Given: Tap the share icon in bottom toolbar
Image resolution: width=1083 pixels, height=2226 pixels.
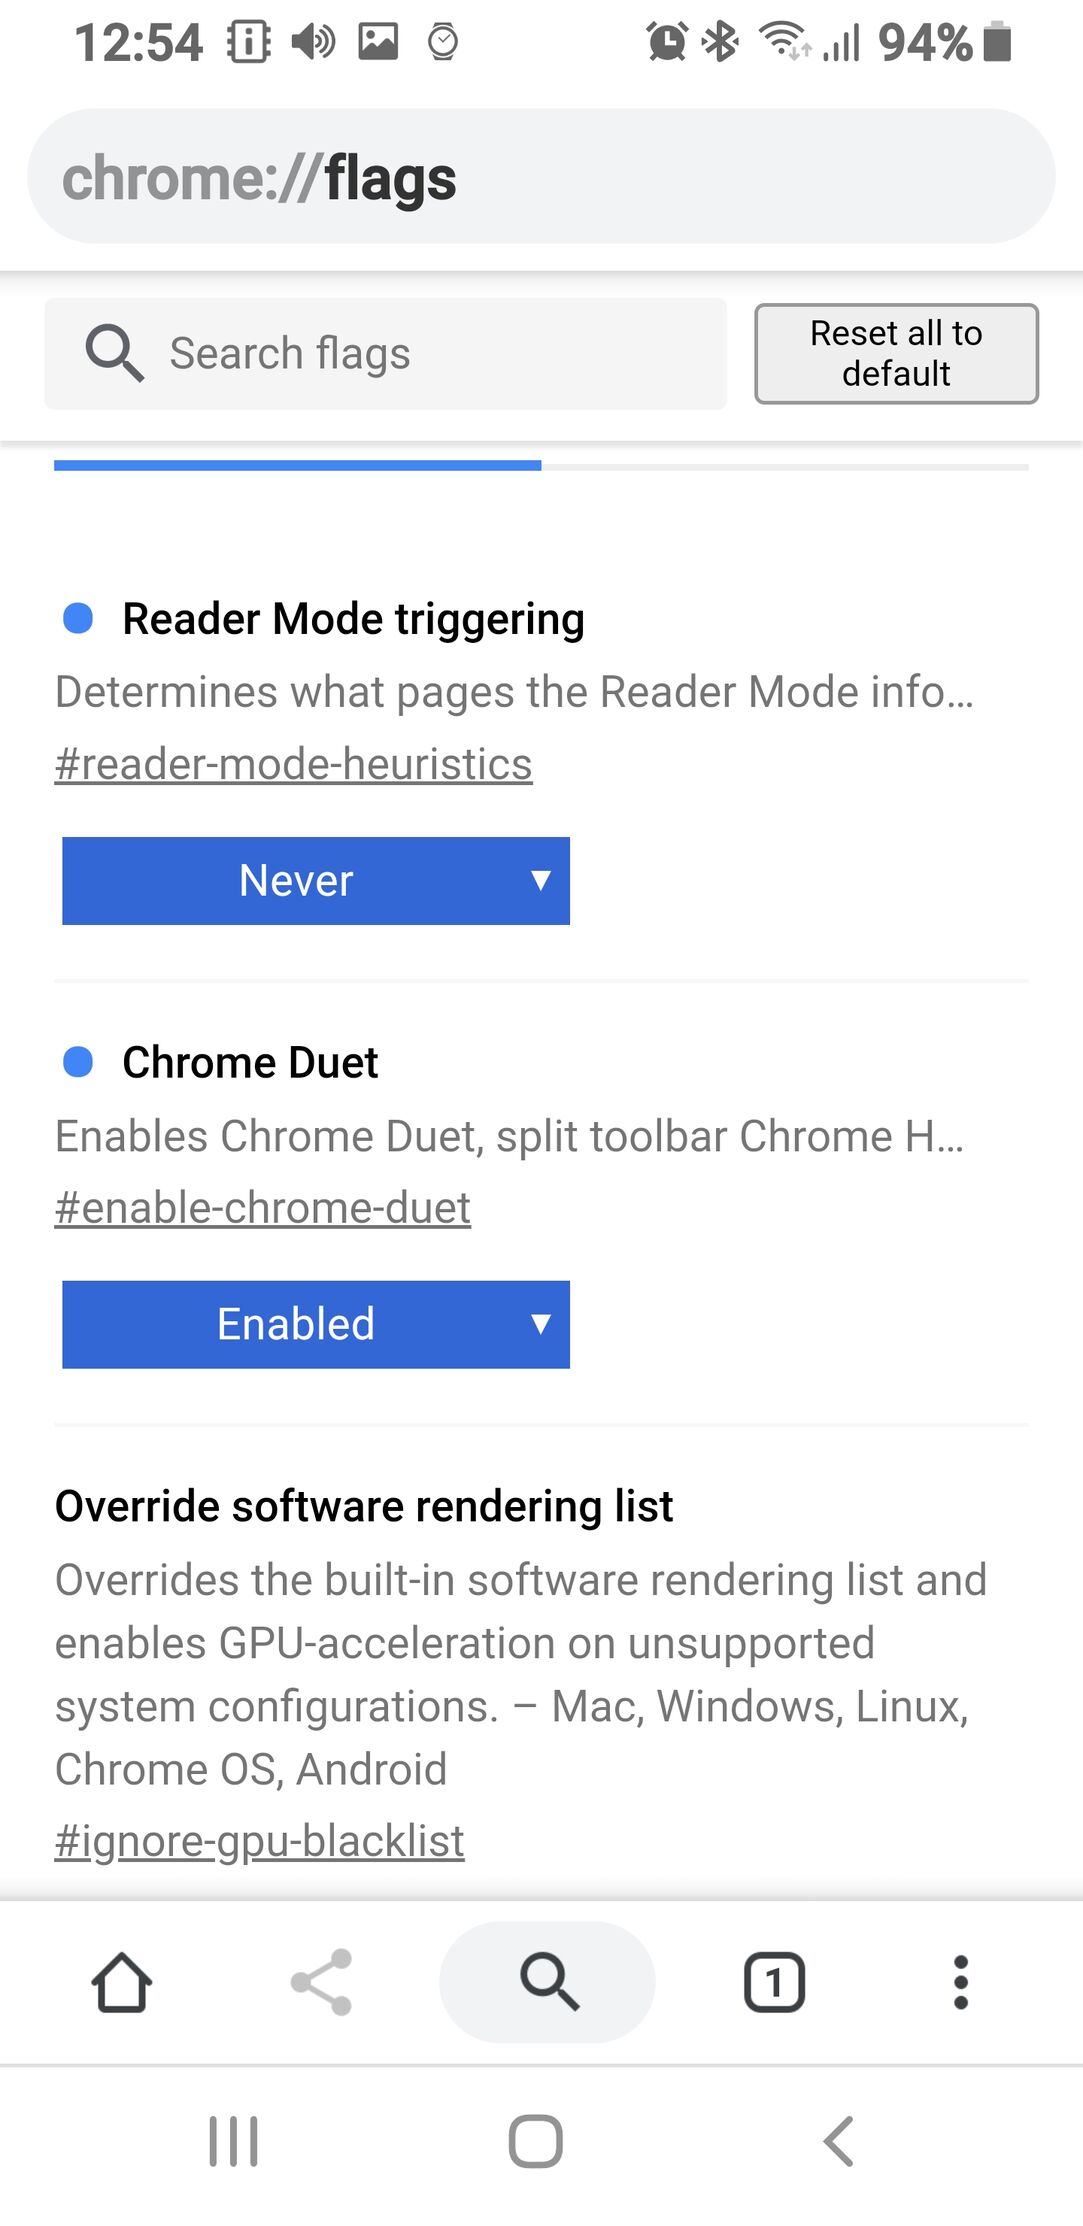Looking at the screenshot, I should click(x=321, y=1982).
